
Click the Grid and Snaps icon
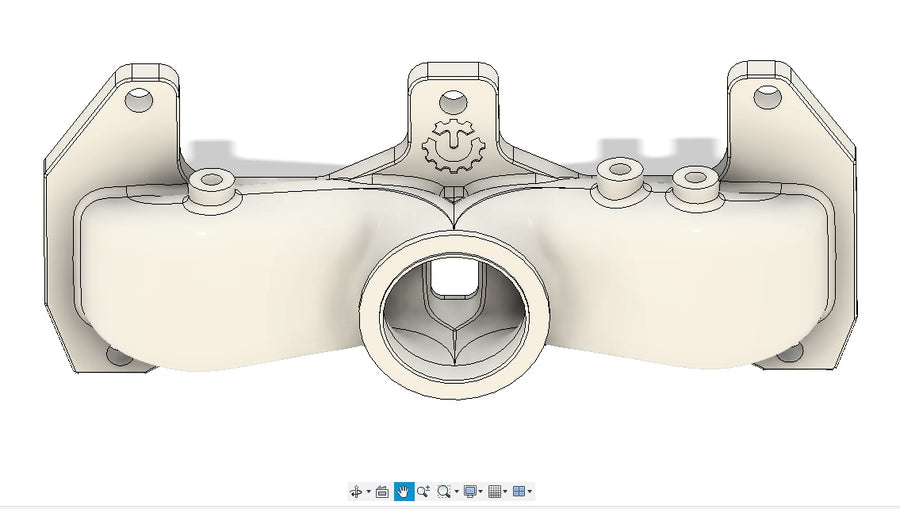point(494,491)
